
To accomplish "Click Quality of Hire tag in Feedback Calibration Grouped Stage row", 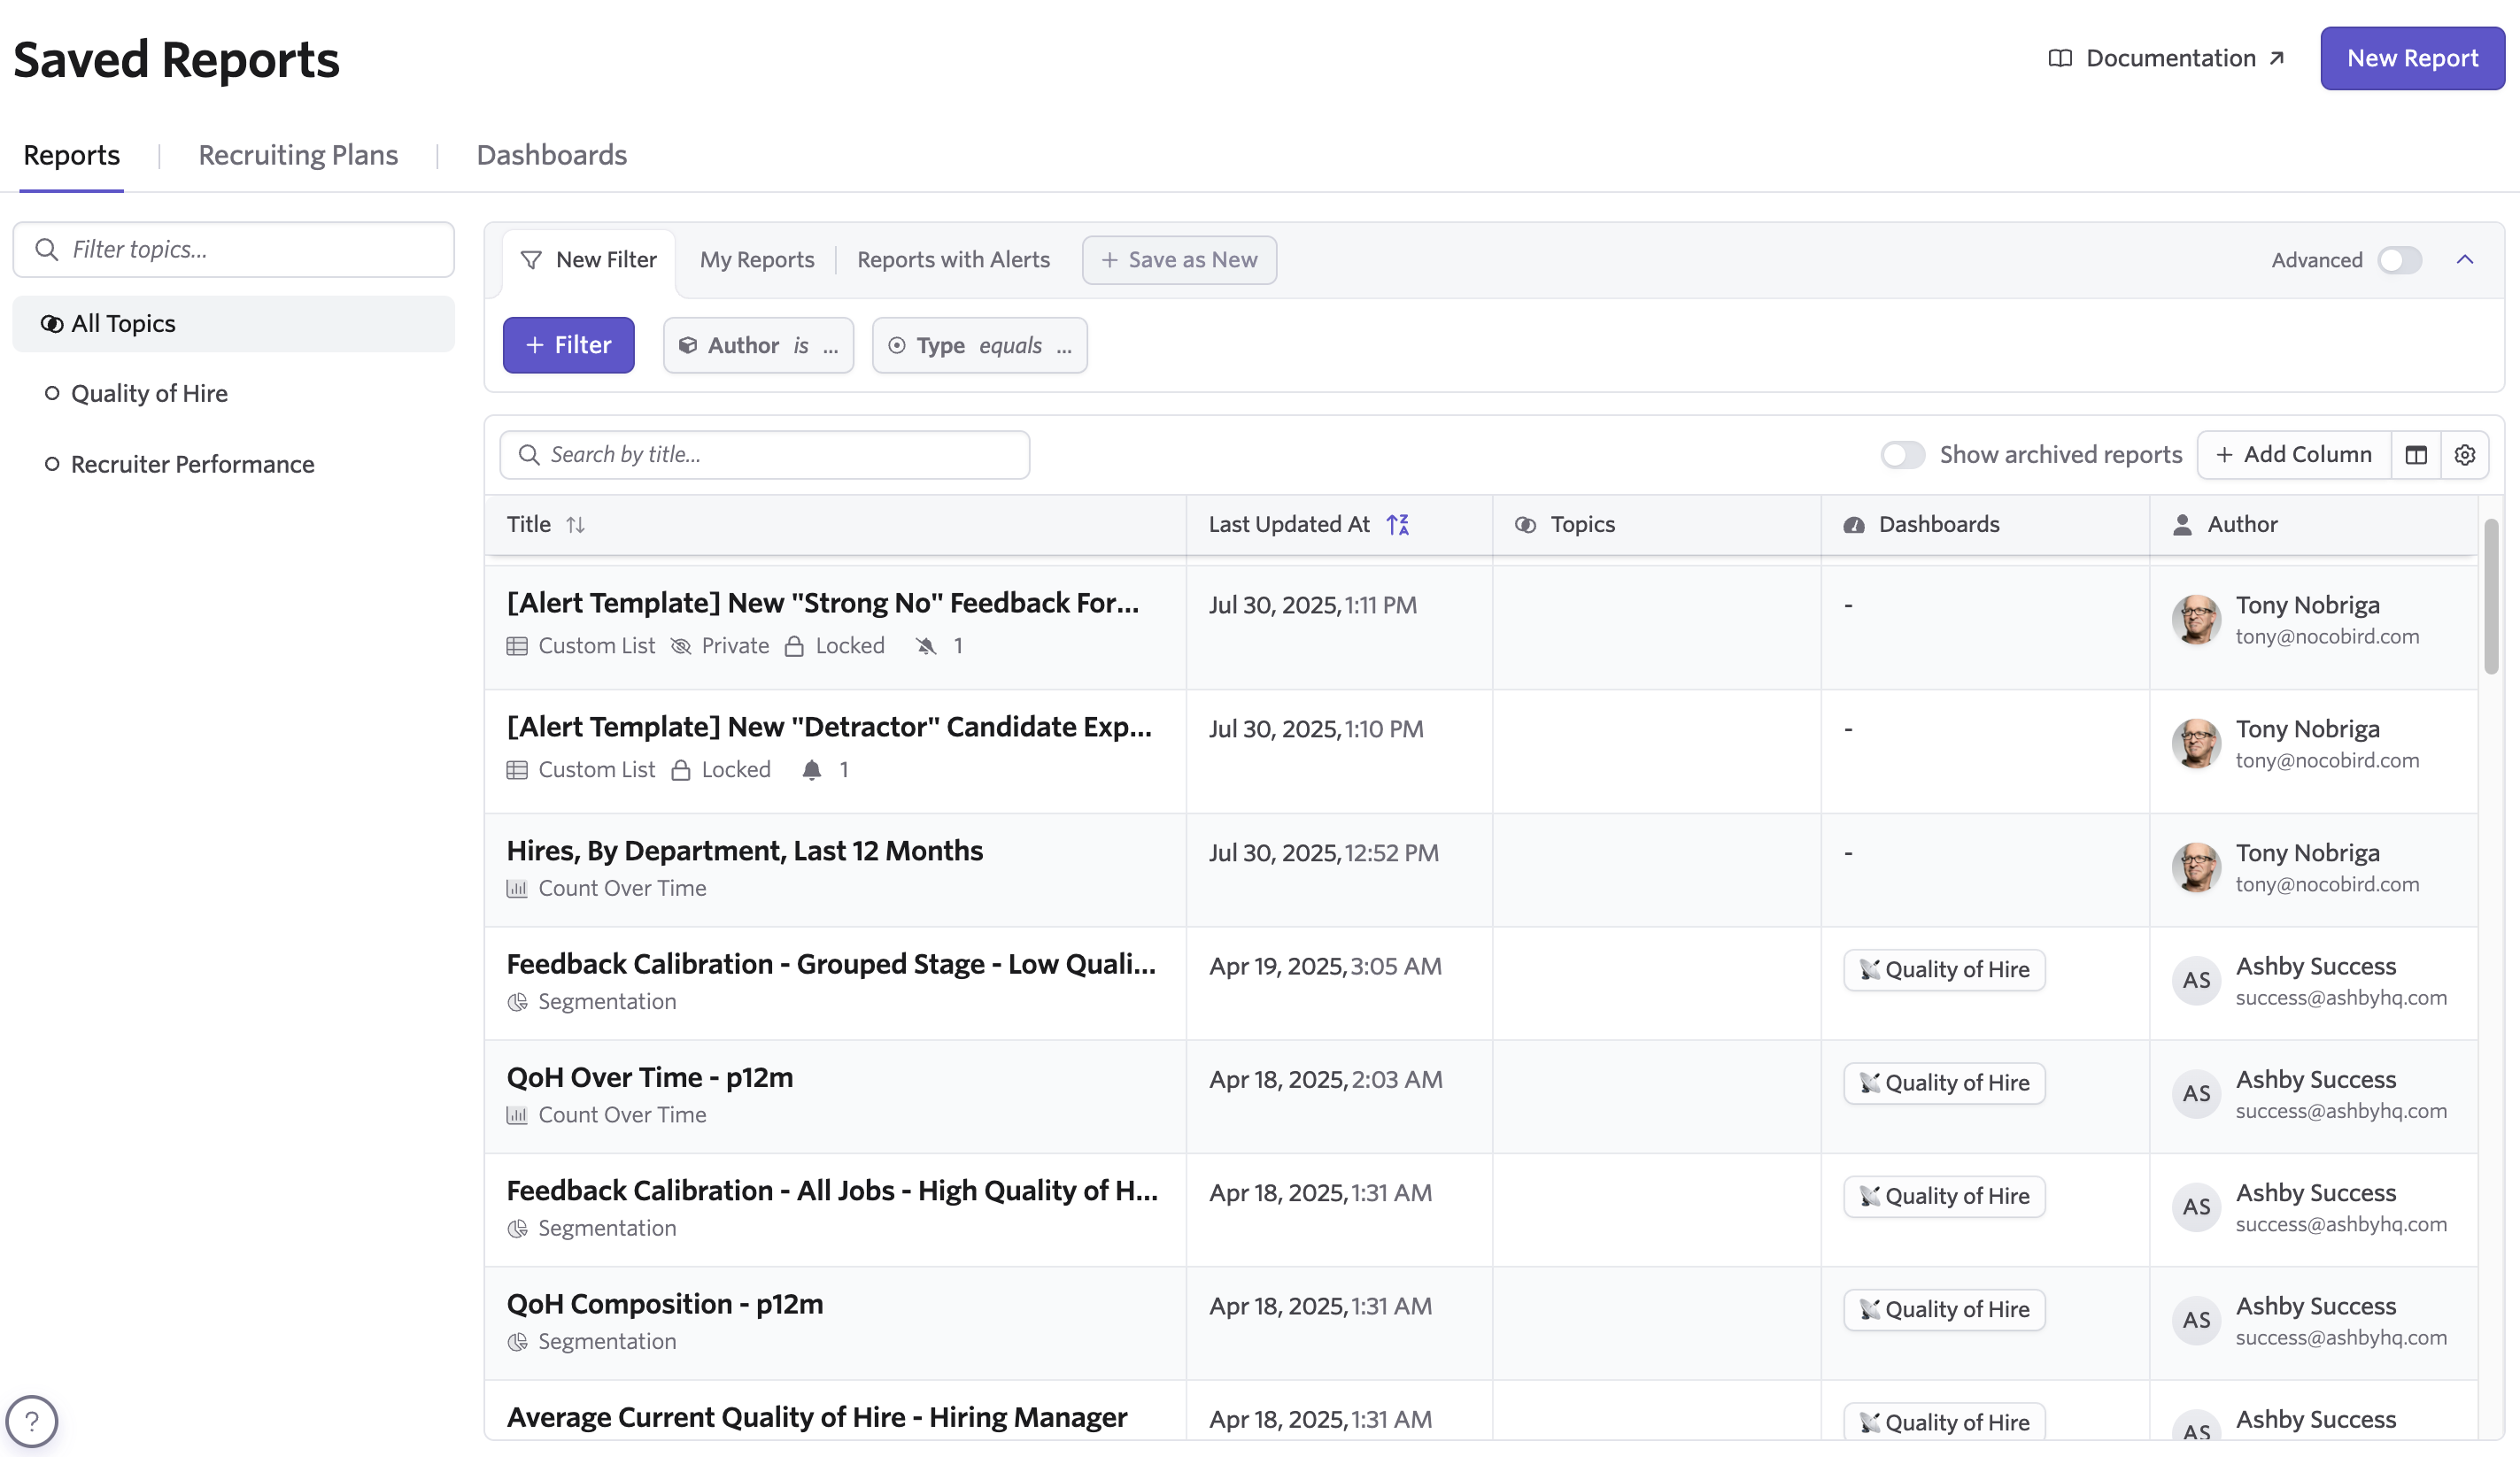I will click(x=1943, y=969).
